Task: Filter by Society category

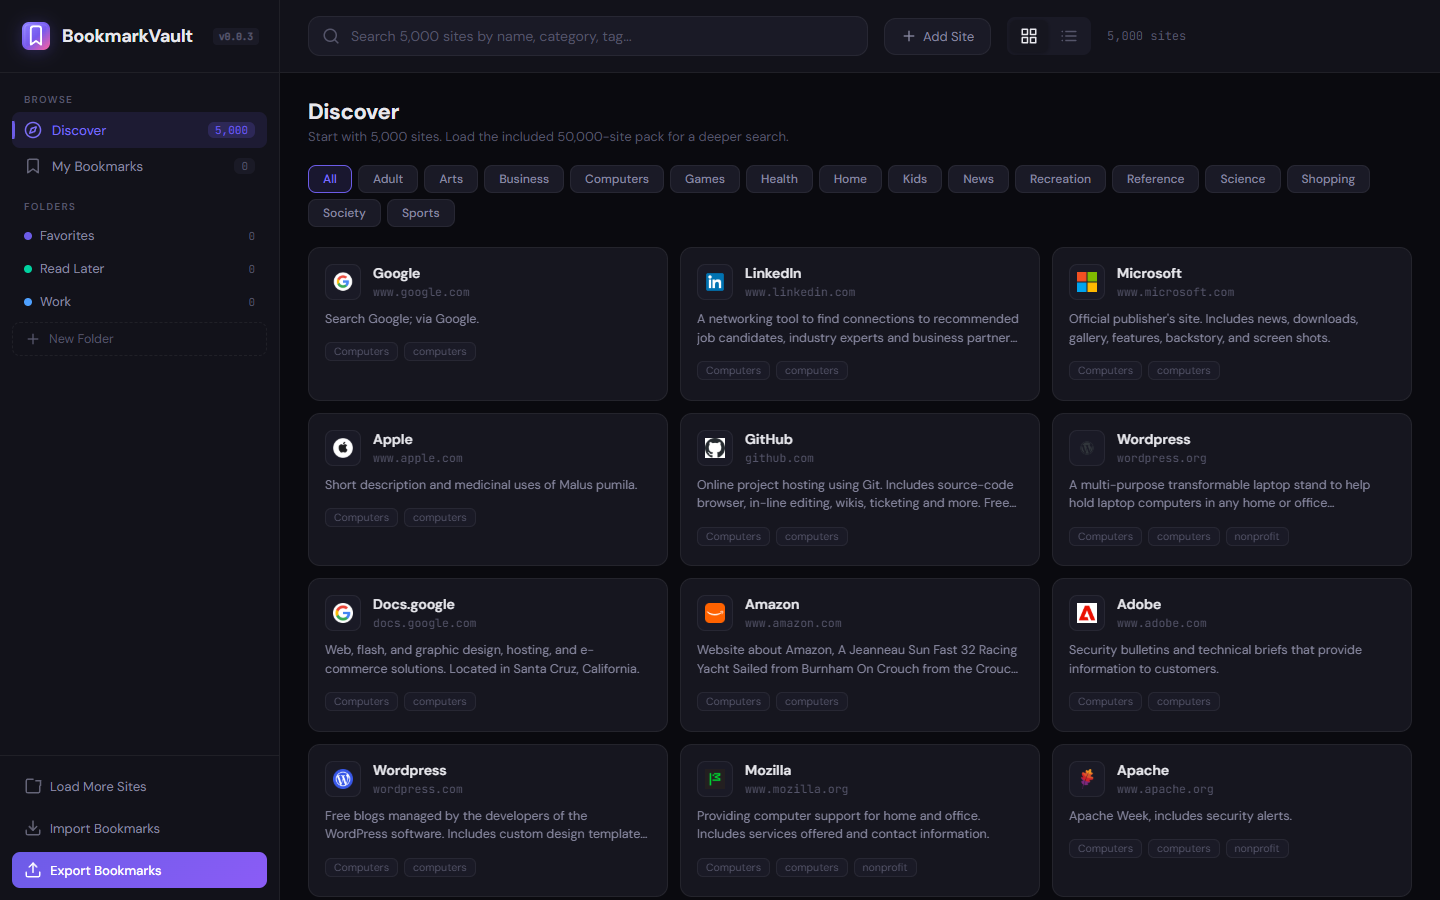Action: click(x=344, y=213)
